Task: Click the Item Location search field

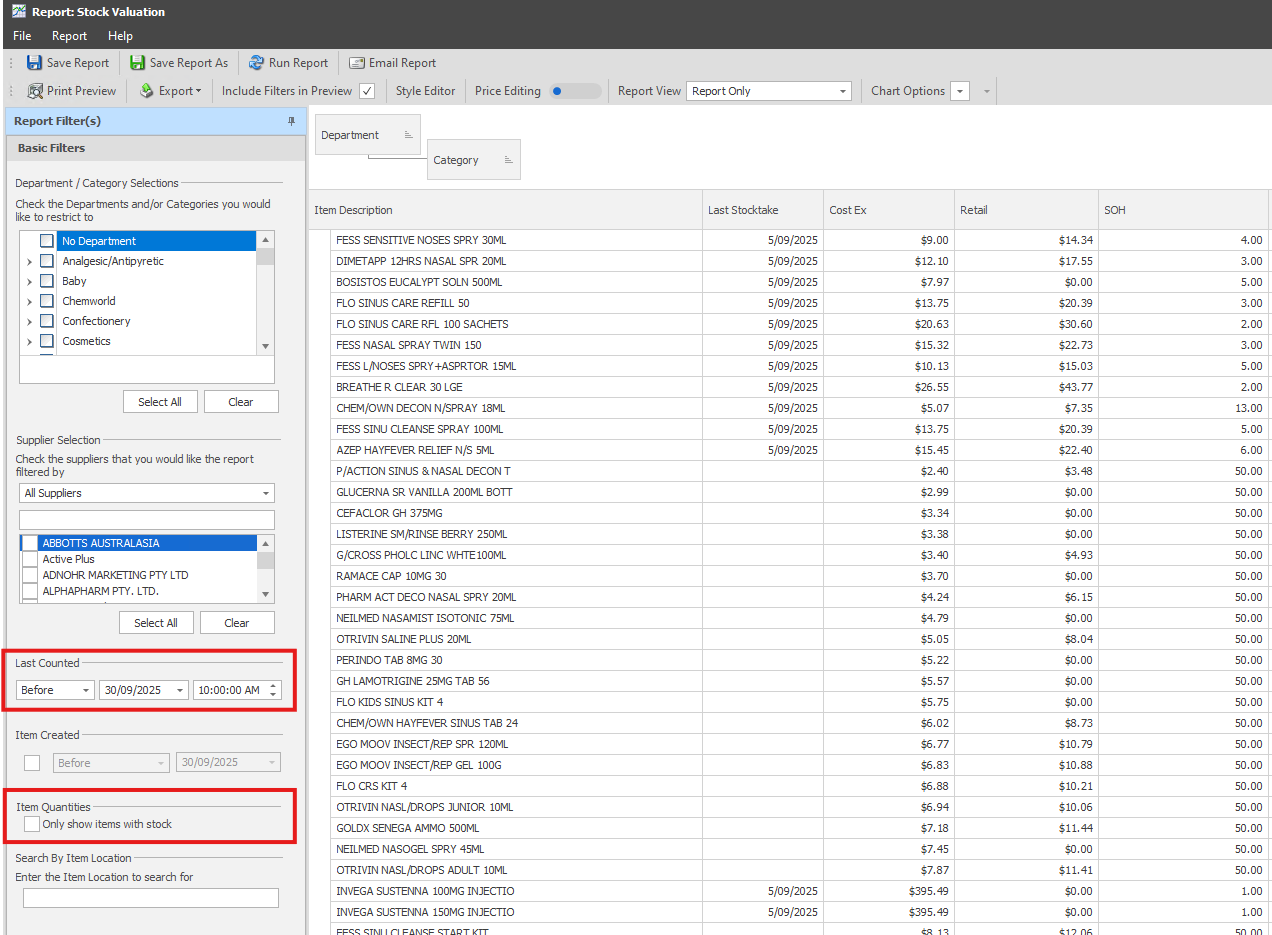Action: coord(151,898)
